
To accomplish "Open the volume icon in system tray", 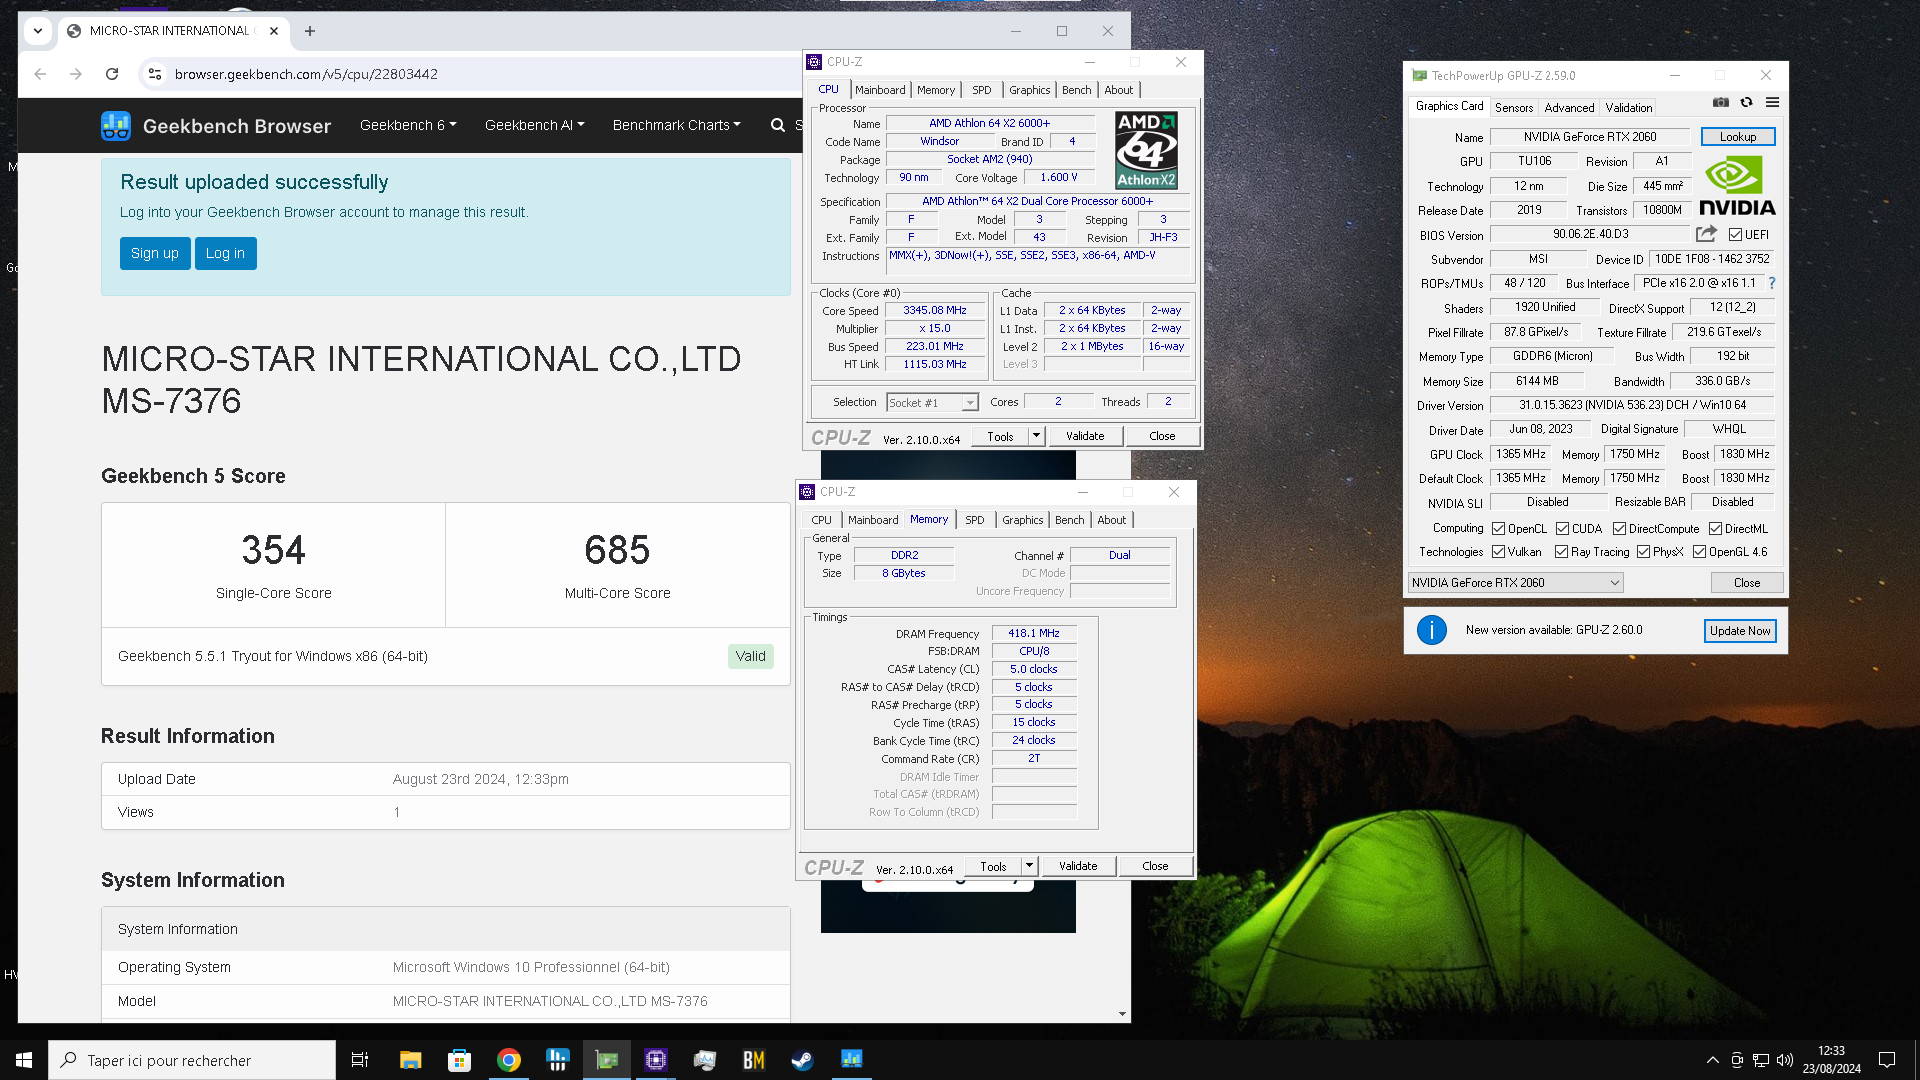I will point(1785,1060).
